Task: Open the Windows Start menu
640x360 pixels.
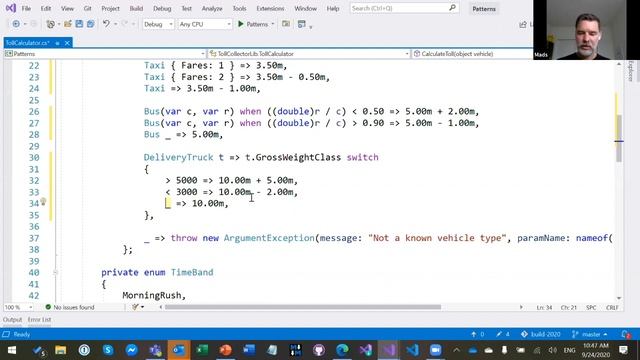Action: (x=12, y=350)
